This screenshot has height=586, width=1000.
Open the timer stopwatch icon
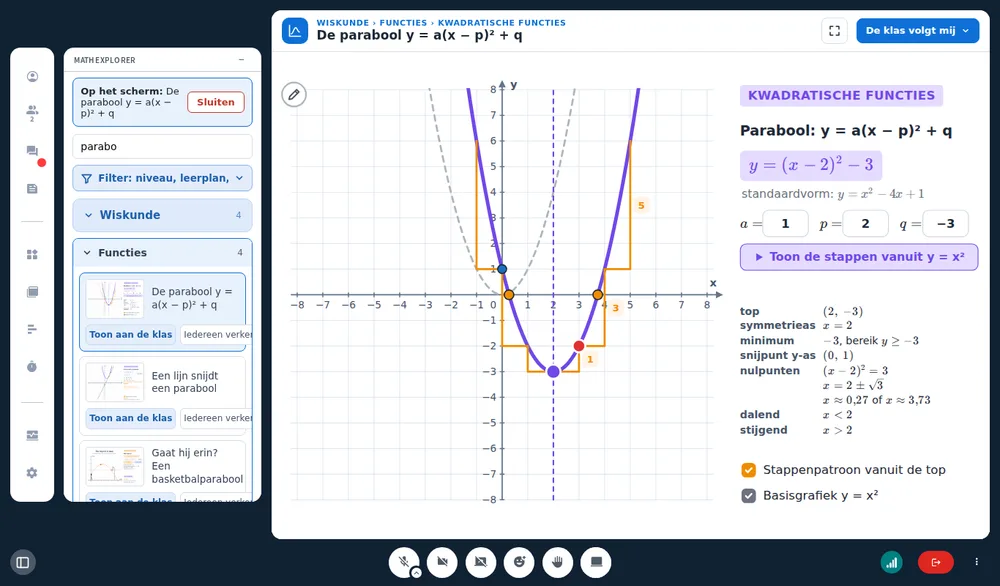32,367
